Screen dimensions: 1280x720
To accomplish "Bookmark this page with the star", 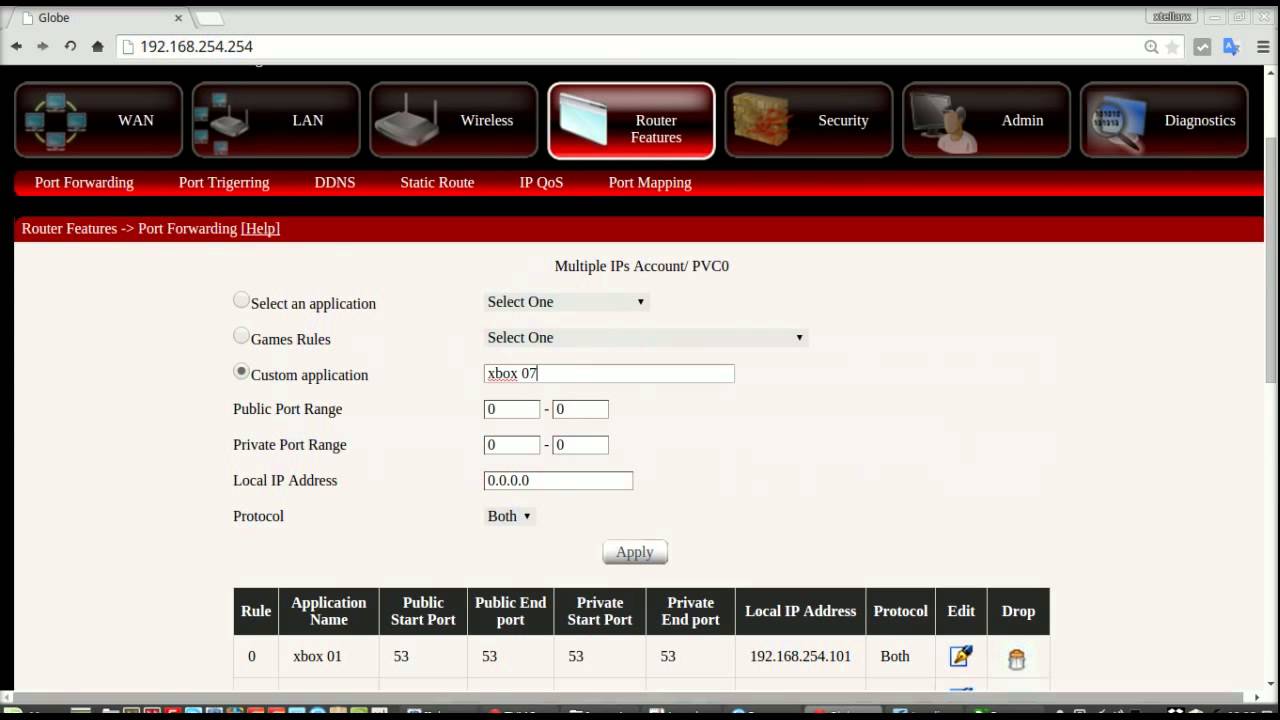I will tap(1172, 47).
